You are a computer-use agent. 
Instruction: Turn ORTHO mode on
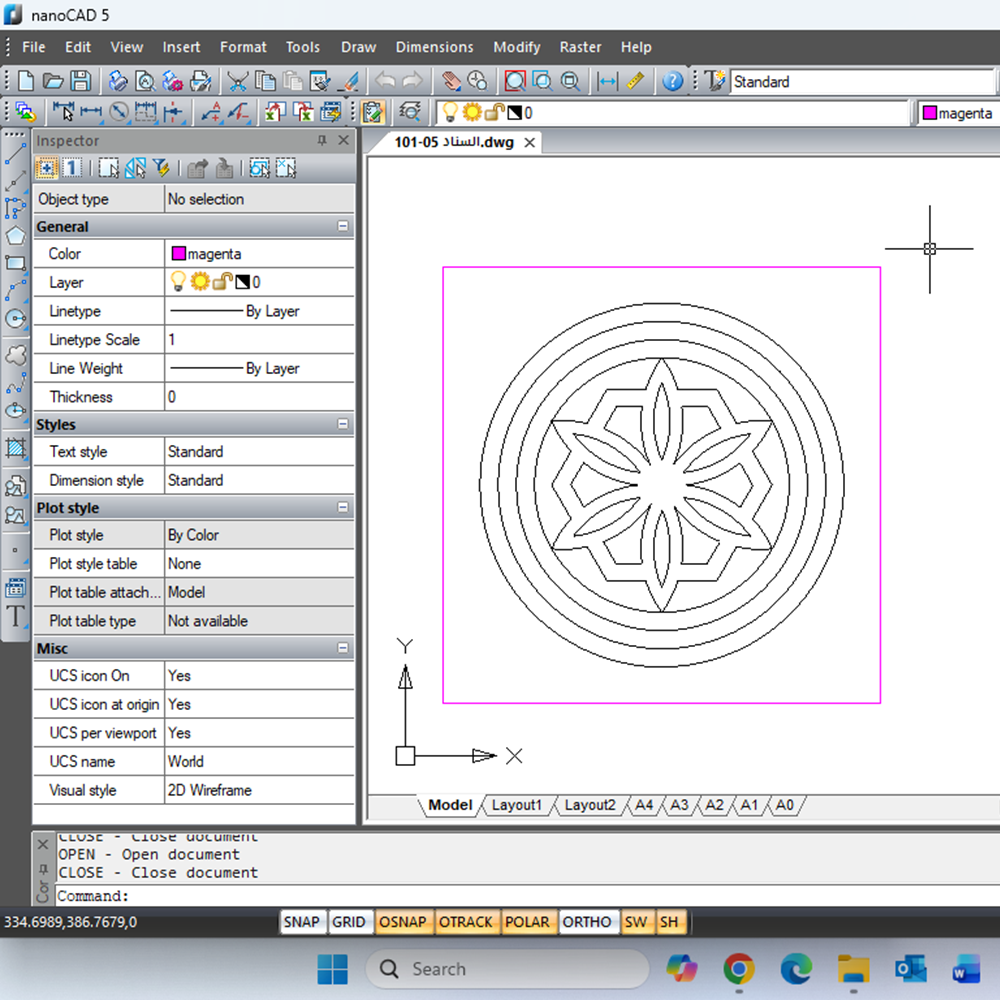[586, 922]
